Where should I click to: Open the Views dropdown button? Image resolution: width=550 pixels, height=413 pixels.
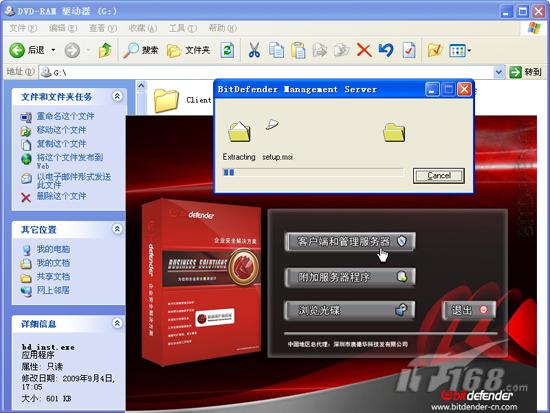coord(460,51)
